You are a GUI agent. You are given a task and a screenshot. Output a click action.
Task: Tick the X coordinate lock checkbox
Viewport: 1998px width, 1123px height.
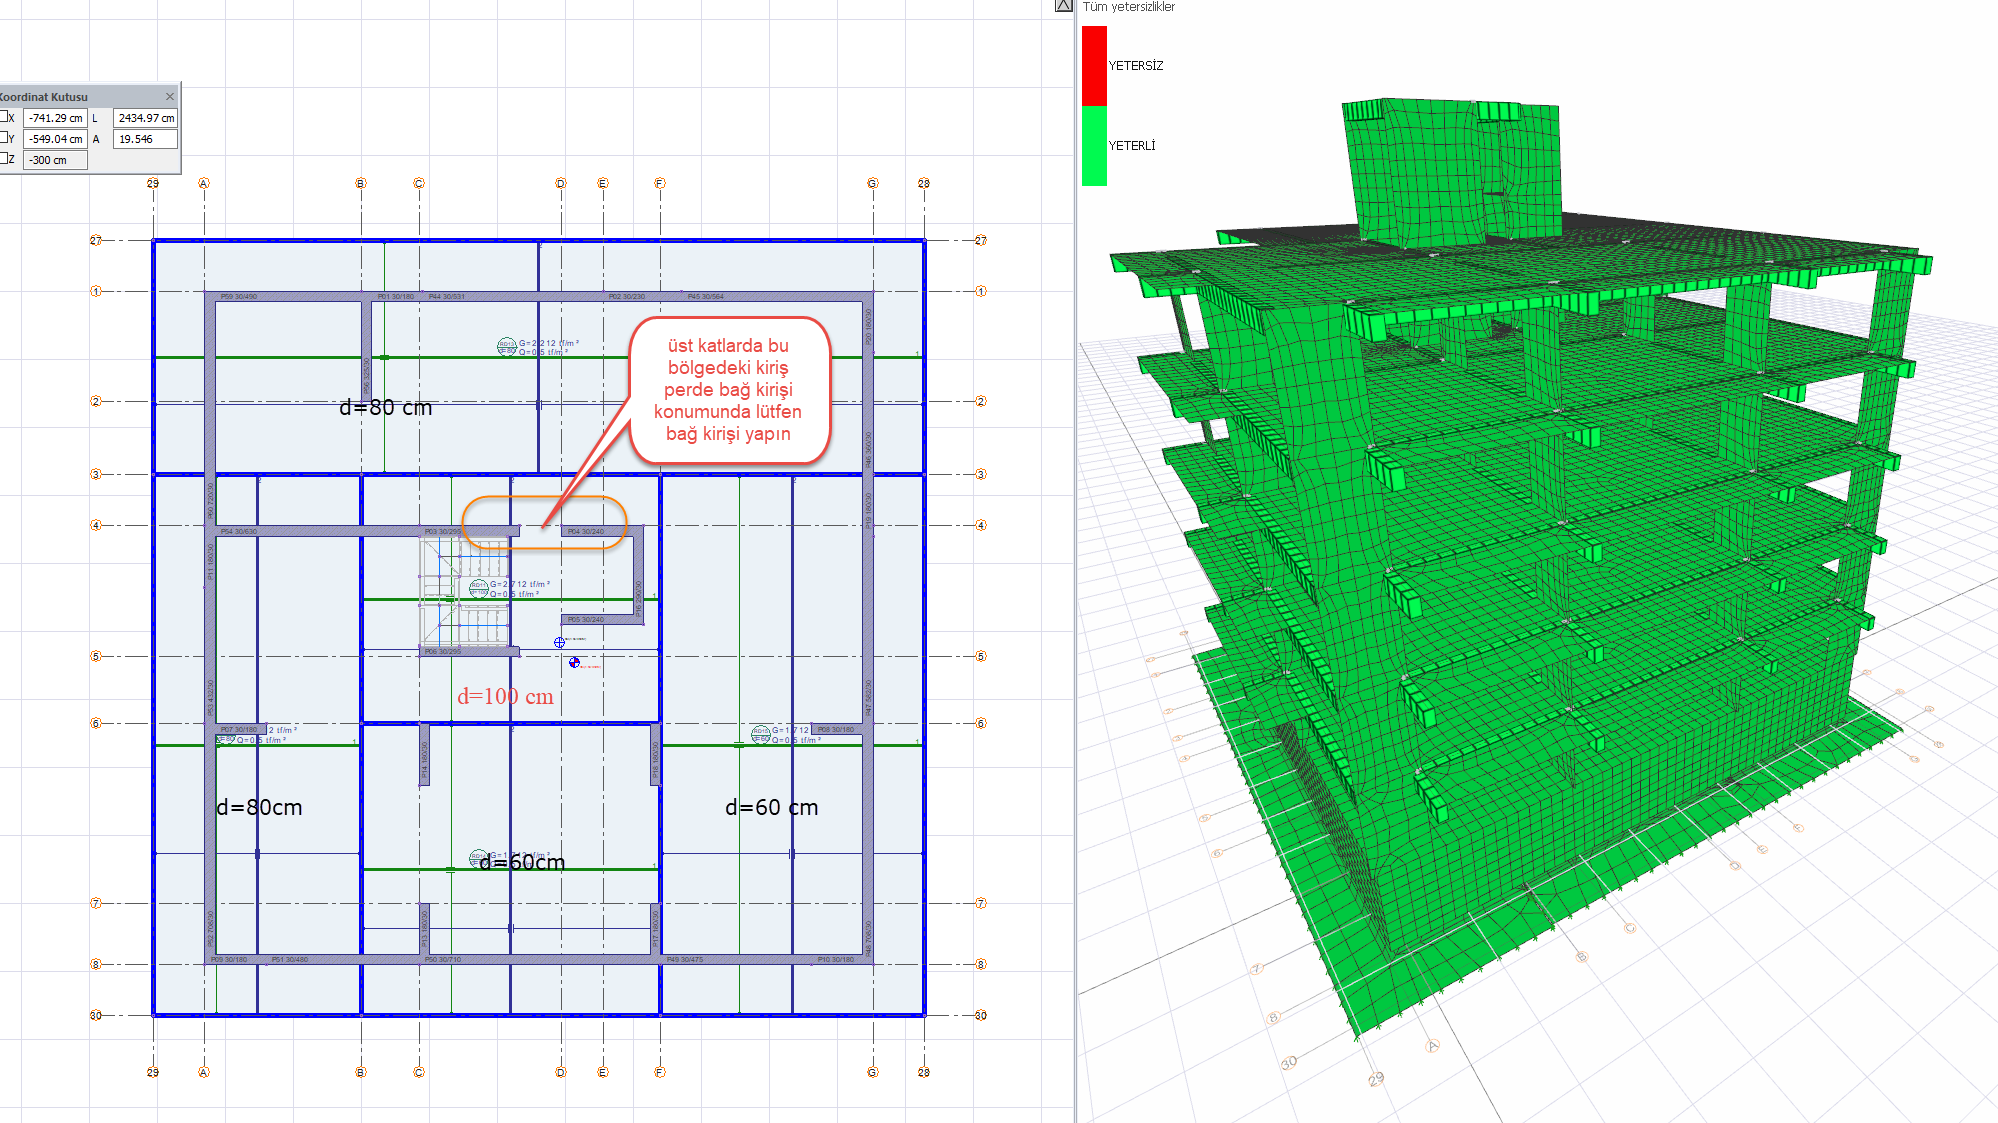pos(3,117)
